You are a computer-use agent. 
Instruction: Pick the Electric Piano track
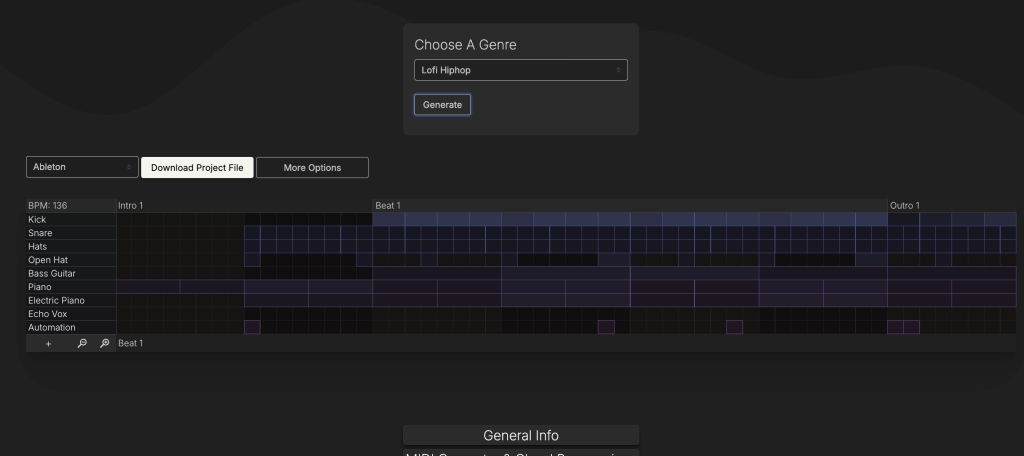pyautogui.click(x=56, y=300)
